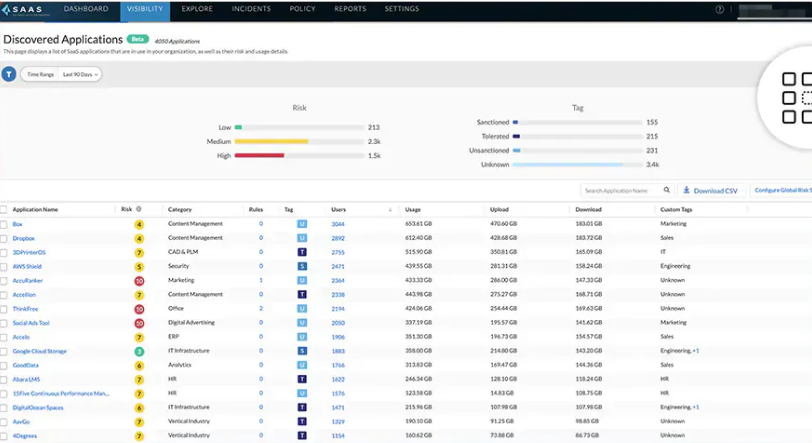Click the 3044 users link for Box
The height and width of the screenshot is (443, 812).
click(338, 224)
